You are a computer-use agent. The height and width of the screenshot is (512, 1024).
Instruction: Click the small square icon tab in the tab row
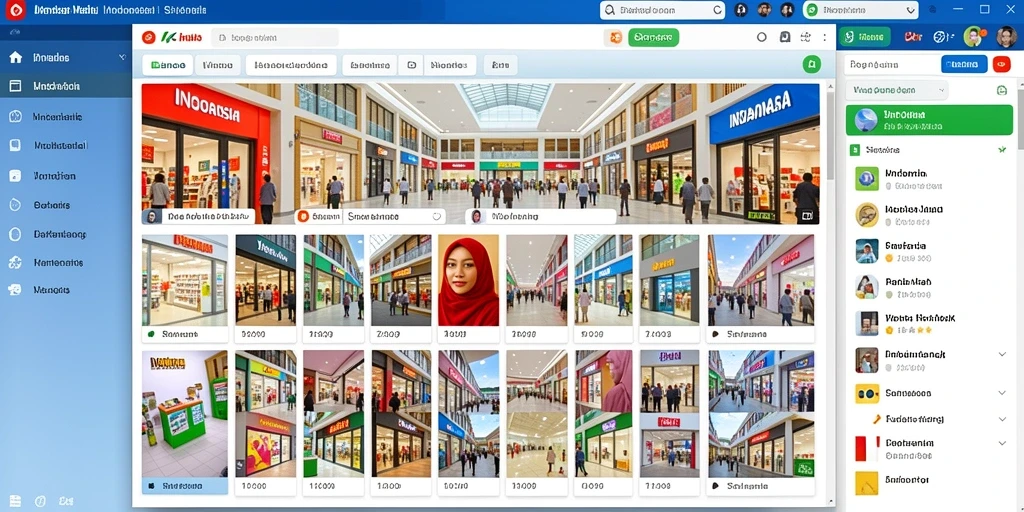click(x=411, y=65)
